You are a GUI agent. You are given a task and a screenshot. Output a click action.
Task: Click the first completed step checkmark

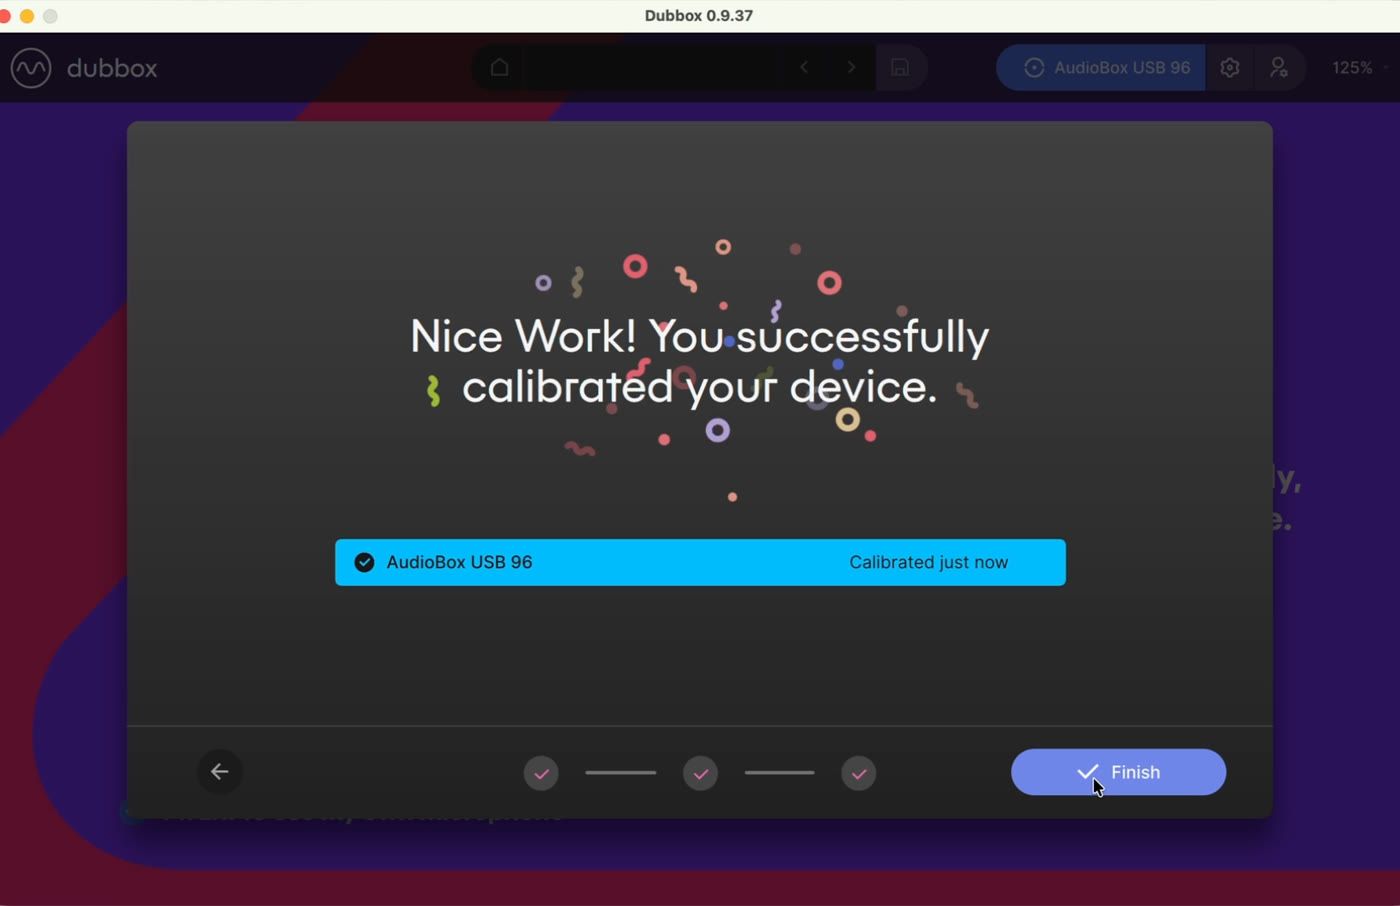(541, 773)
